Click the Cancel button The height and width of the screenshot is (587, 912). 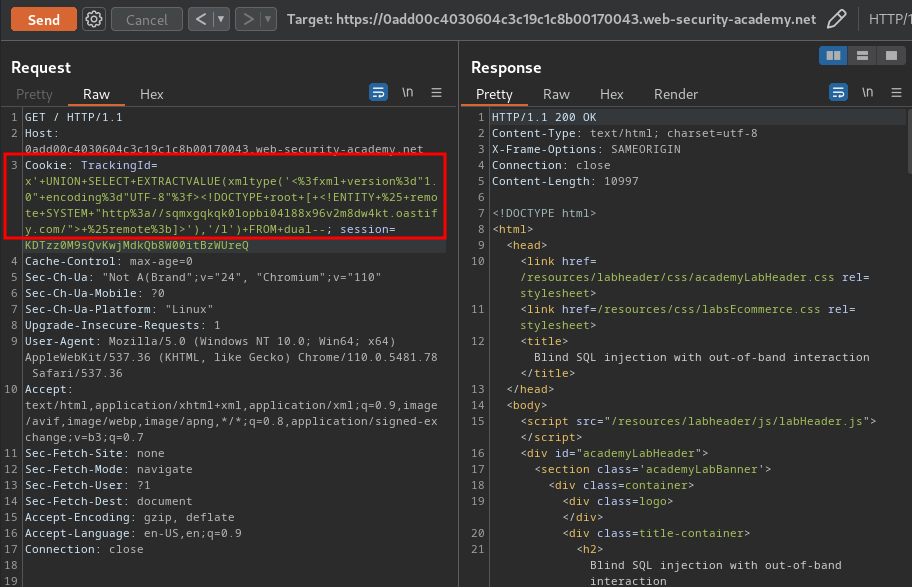pos(147,20)
